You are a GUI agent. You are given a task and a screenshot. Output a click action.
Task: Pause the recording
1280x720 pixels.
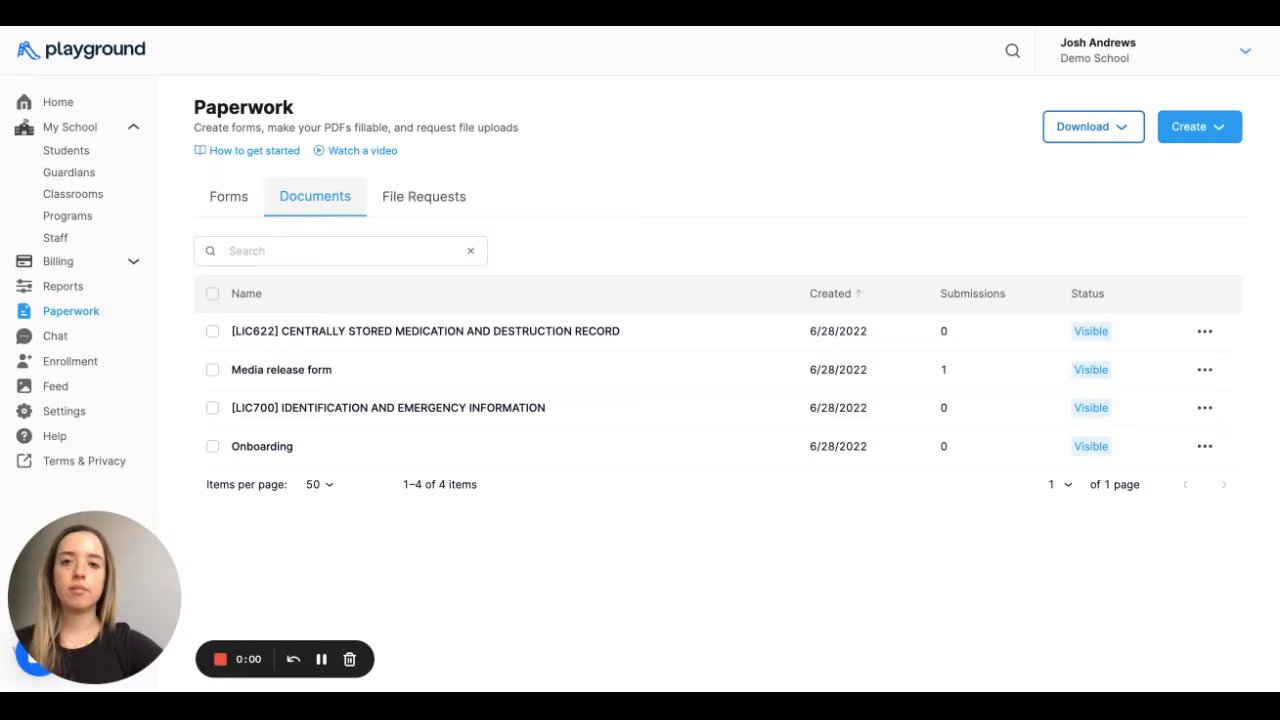321,659
